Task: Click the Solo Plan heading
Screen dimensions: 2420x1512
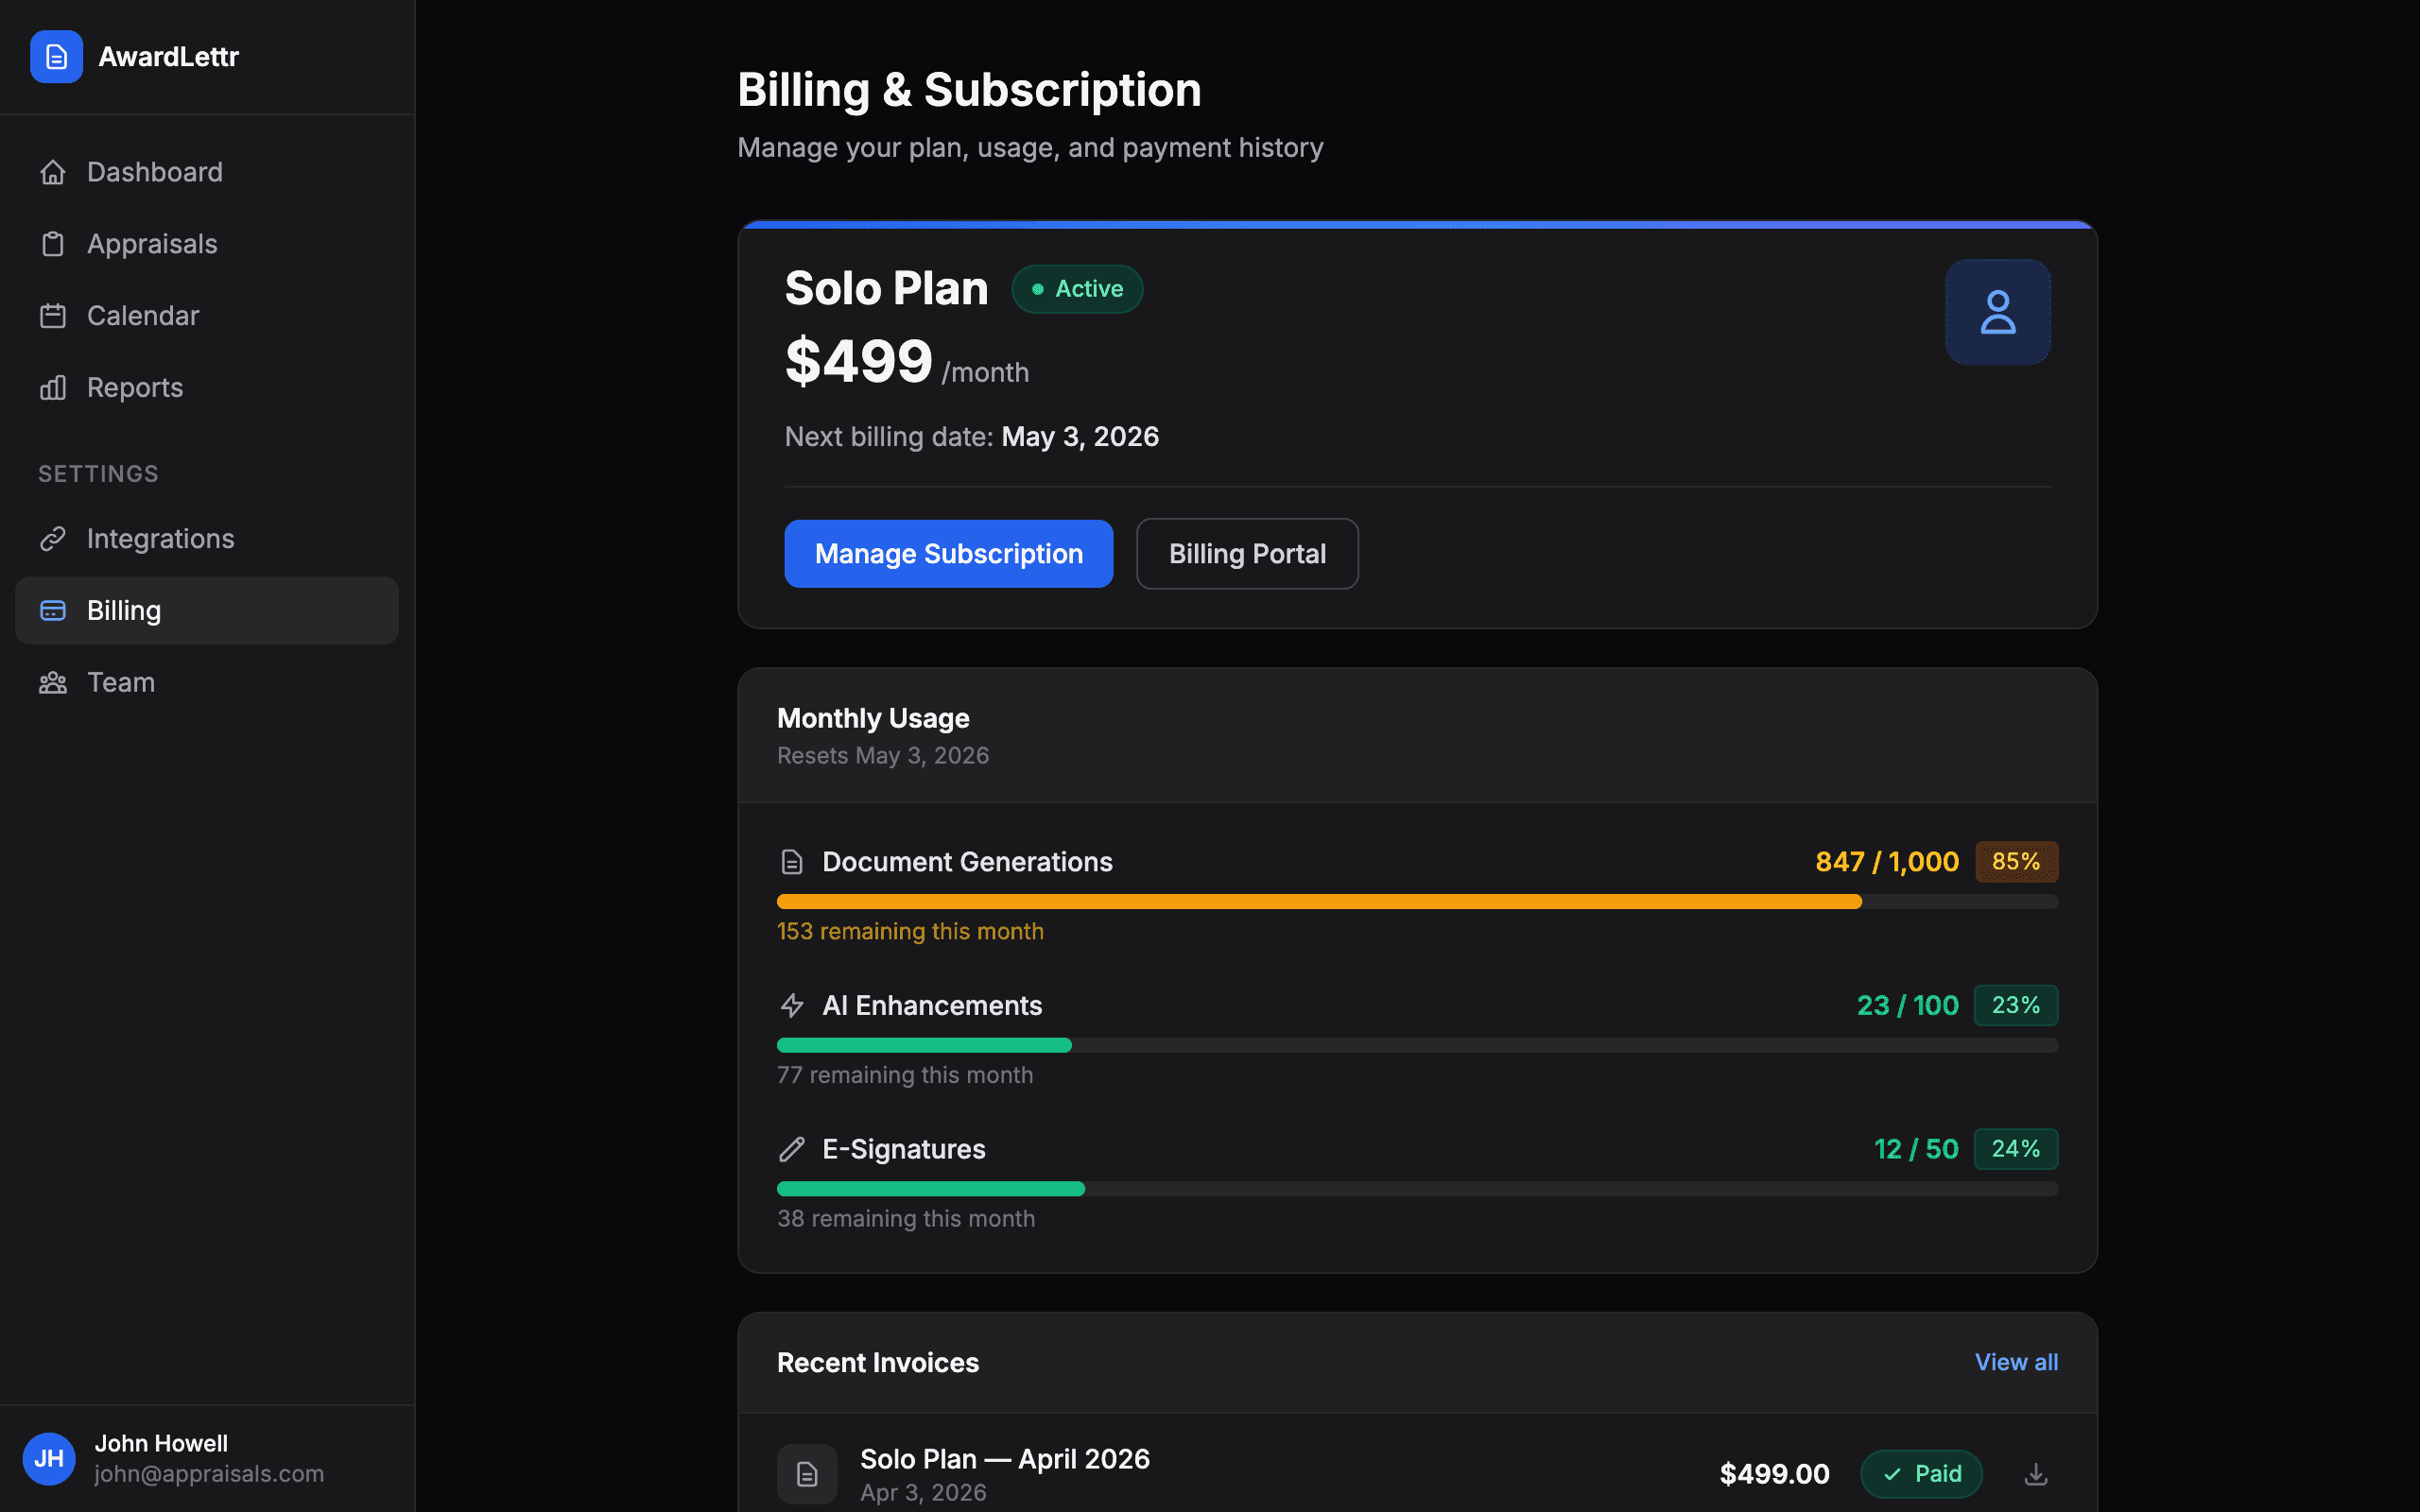Action: (x=886, y=289)
